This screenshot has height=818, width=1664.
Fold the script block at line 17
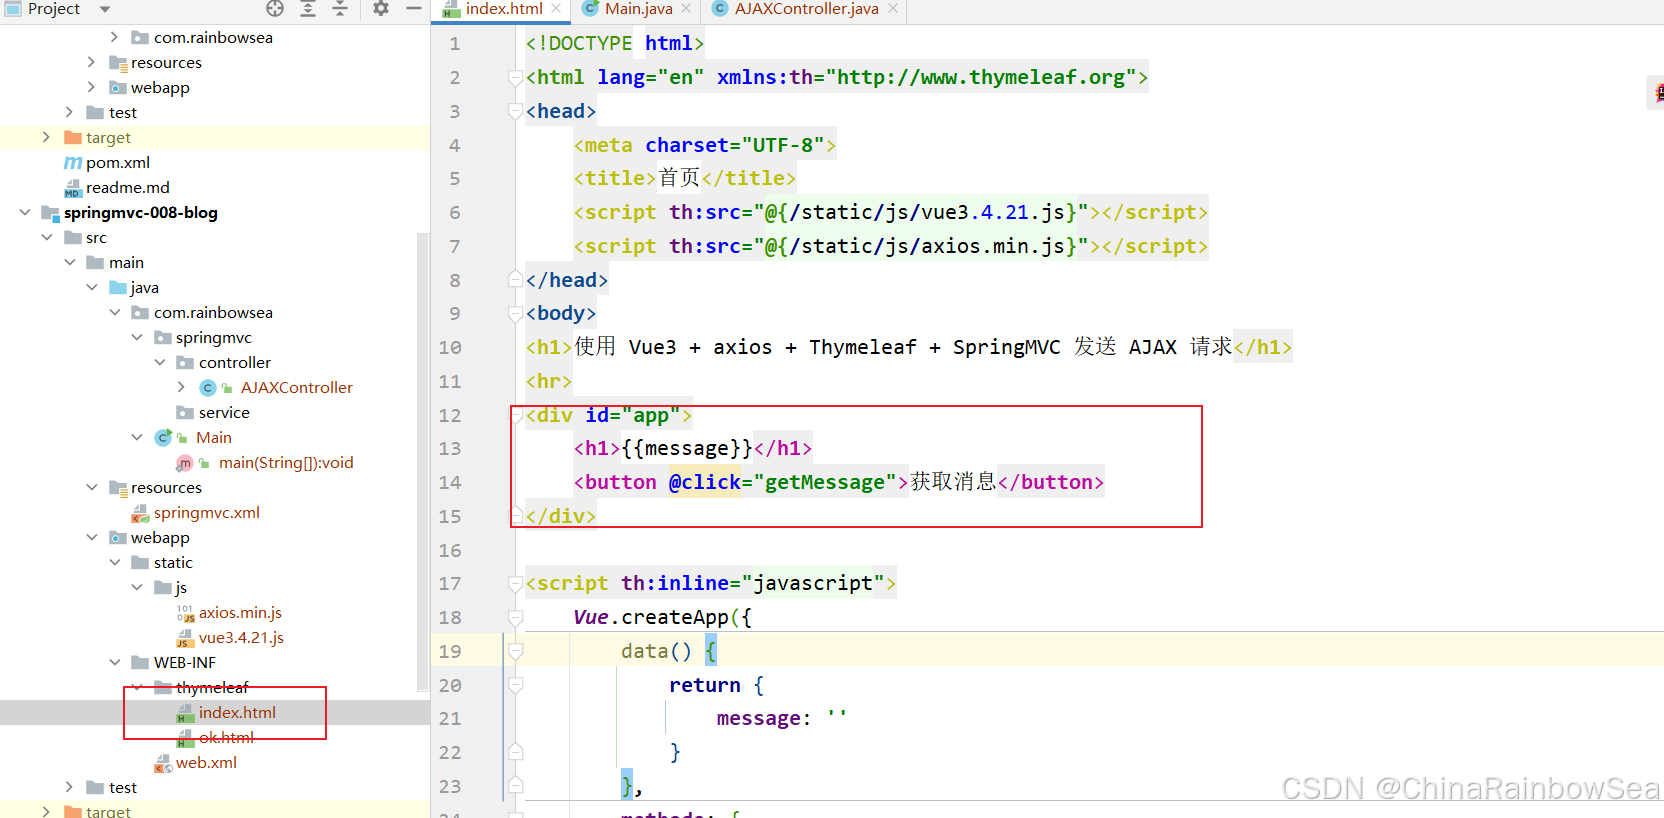point(515,583)
